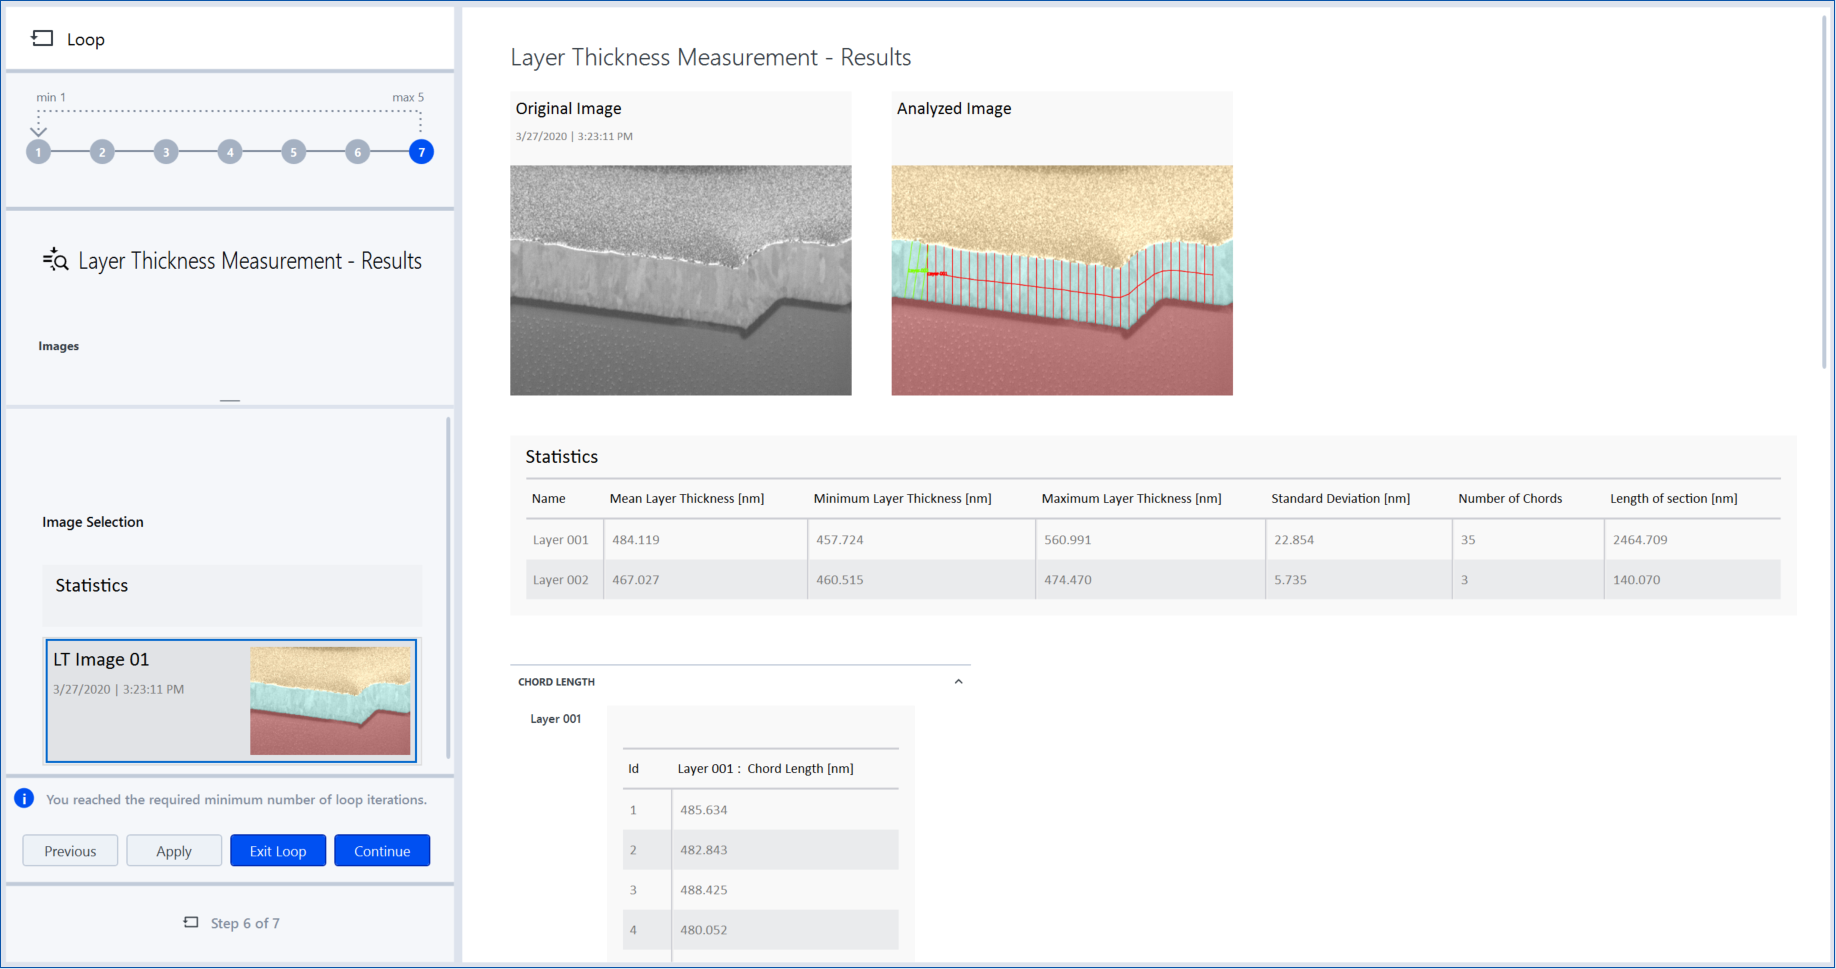Screen dimensions: 1836x969
Task: Select the LT Image 01 thumbnail
Action: [231, 700]
